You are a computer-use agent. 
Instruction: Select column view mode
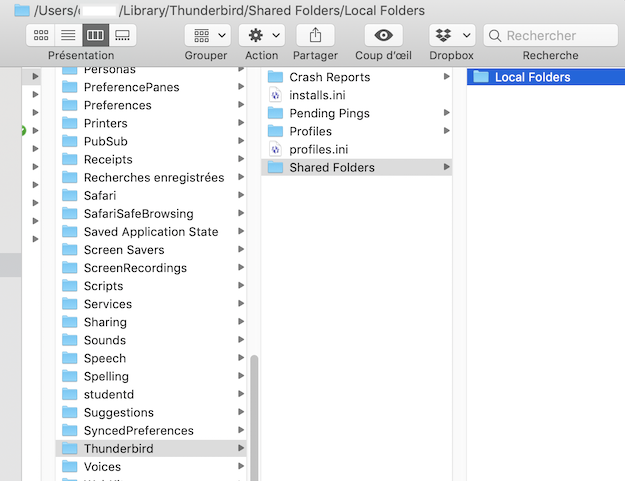pos(95,35)
